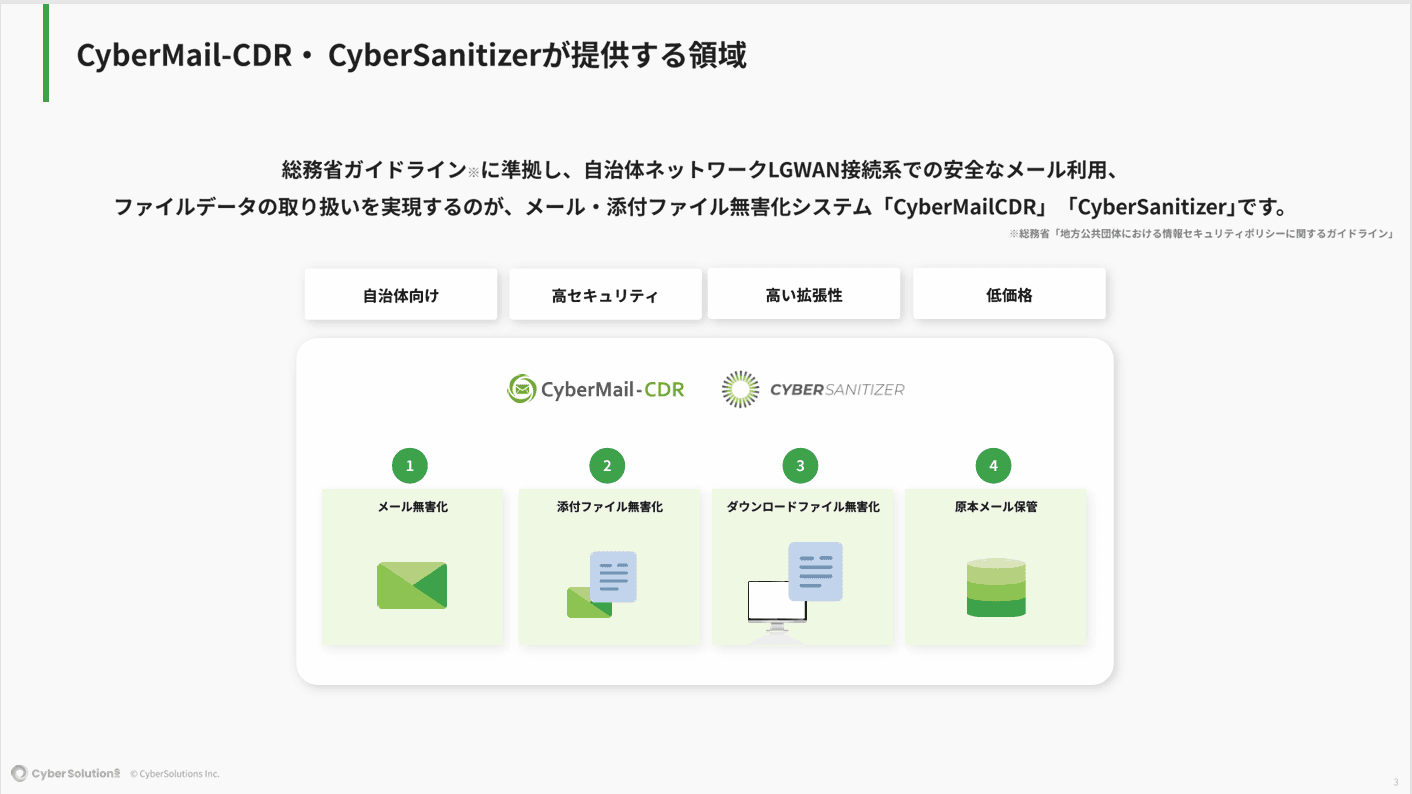Select the 低価格 box
Viewport: 1412px width, 794px height.
1009,295
